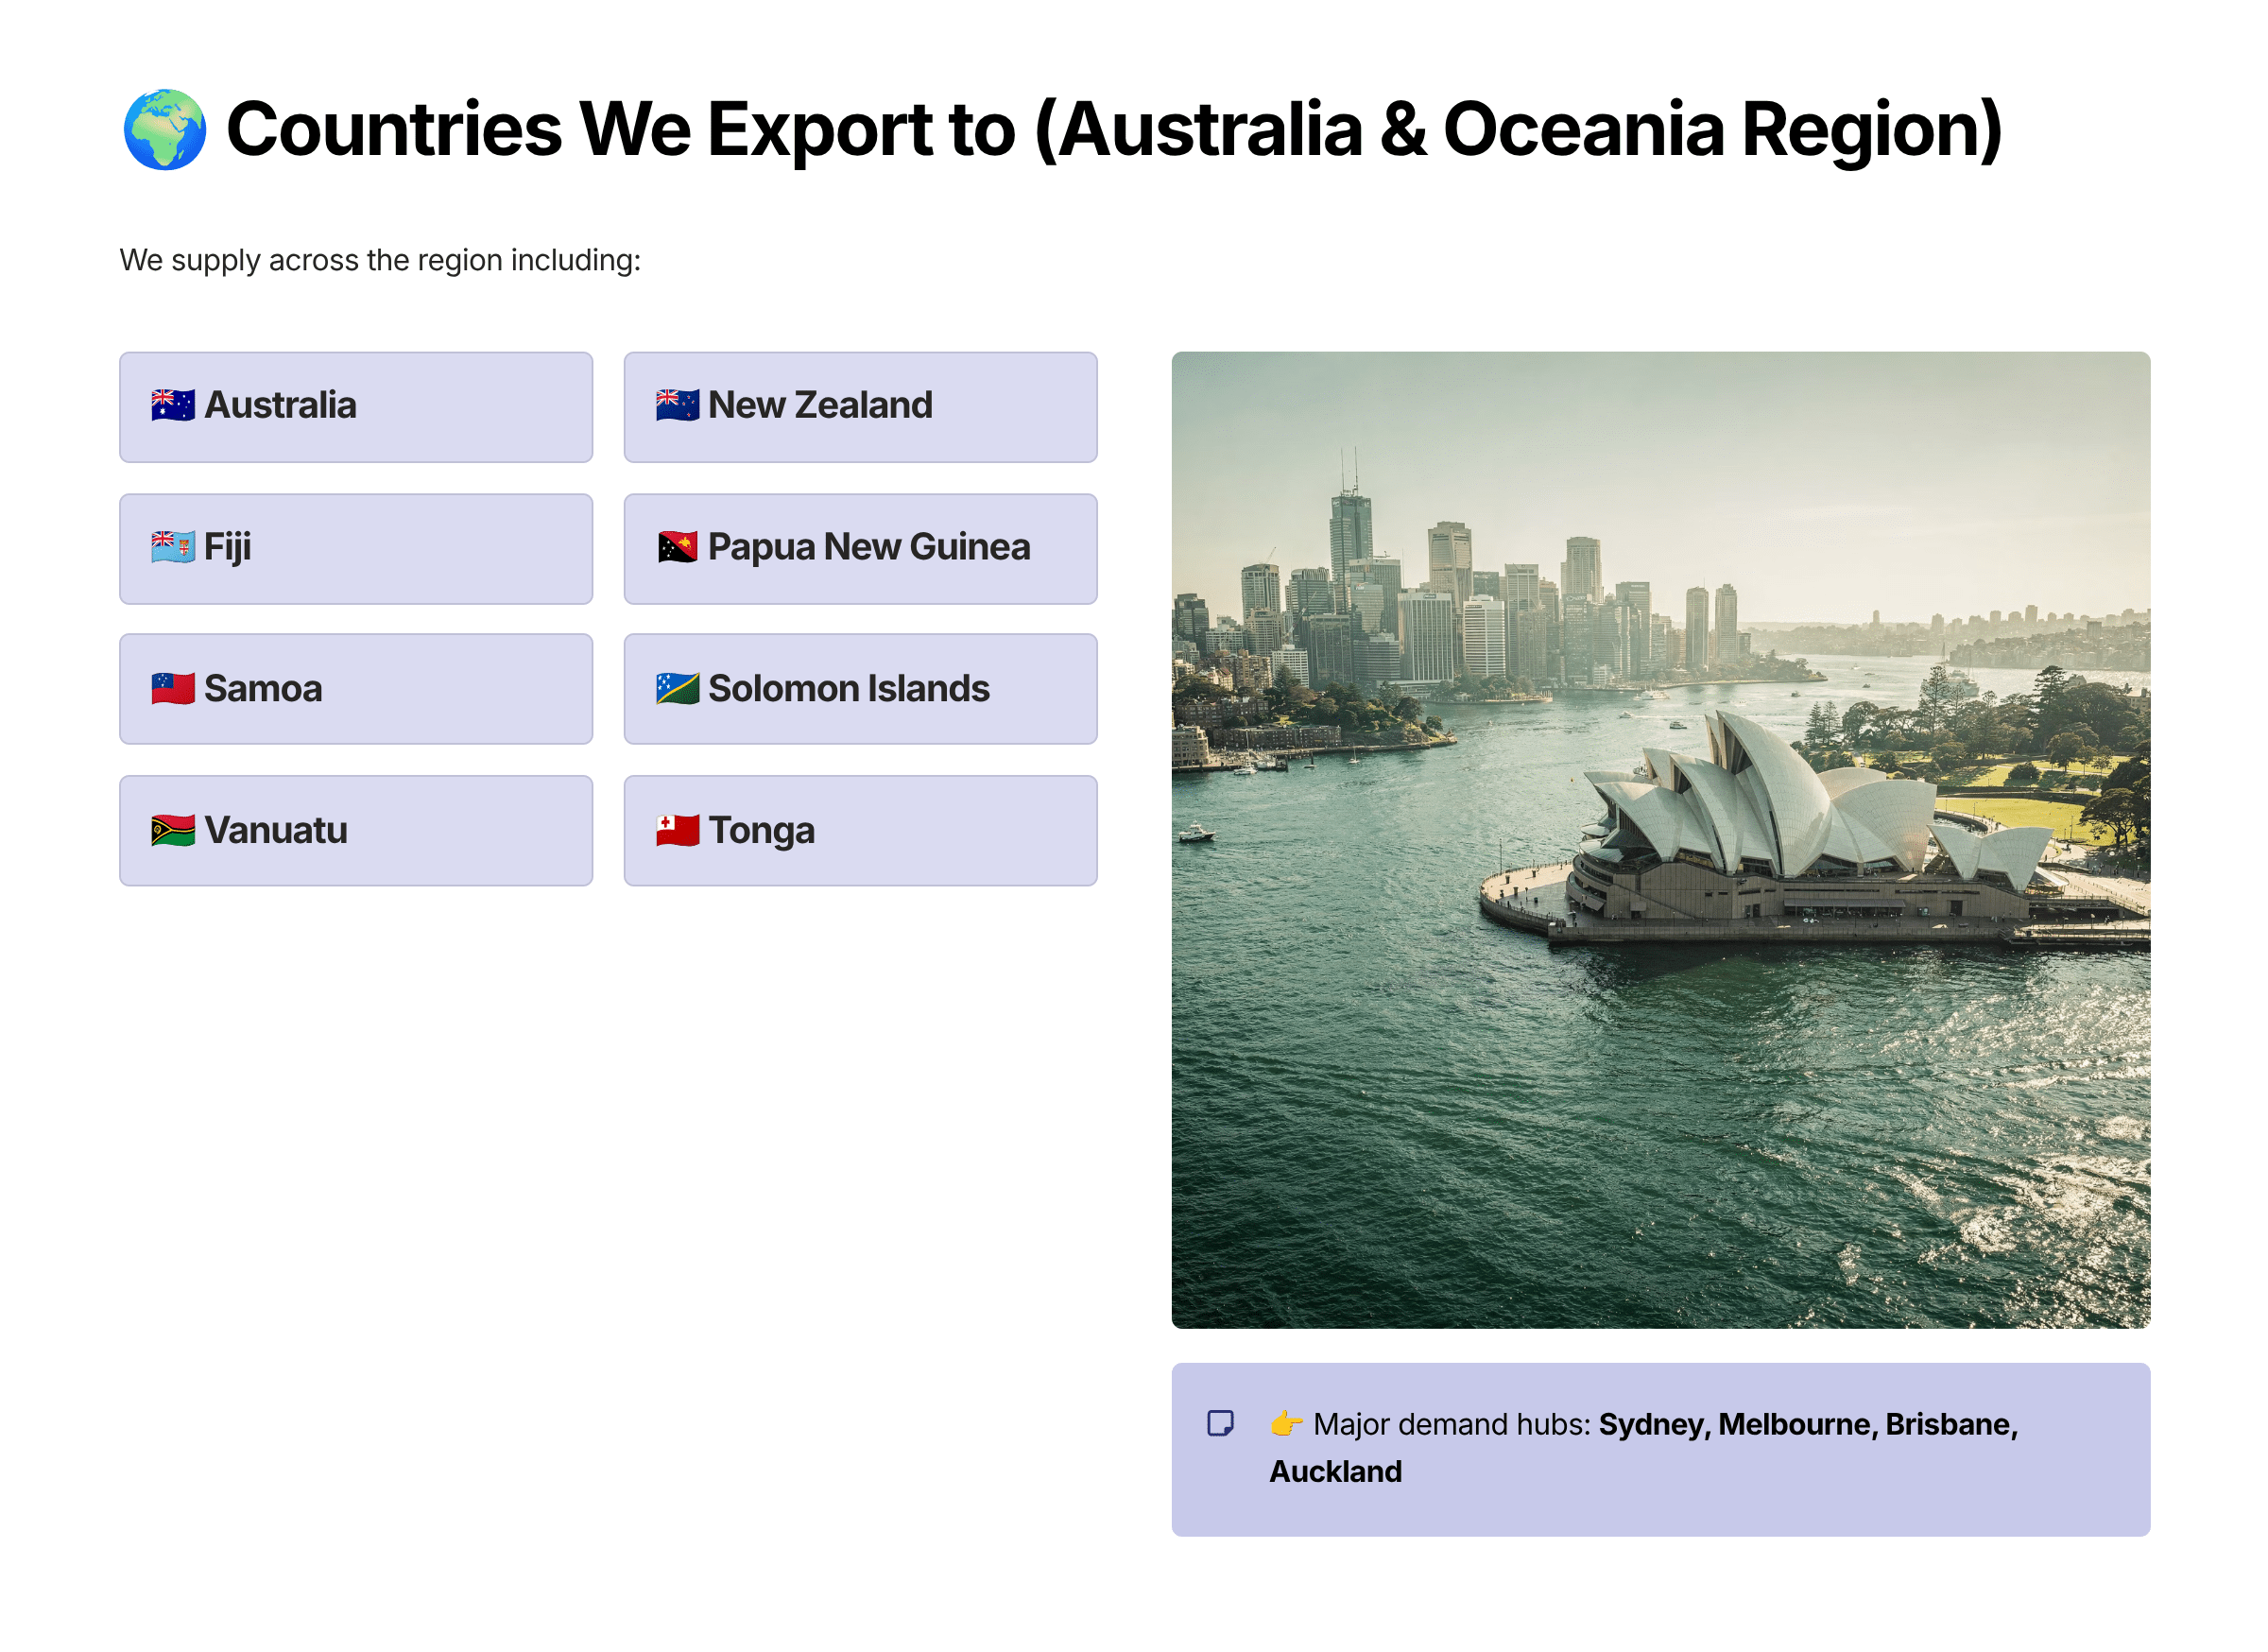Screen dimensions: 2268x1652
Task: Open the Papua New Guinea country card
Action: pos(860,548)
